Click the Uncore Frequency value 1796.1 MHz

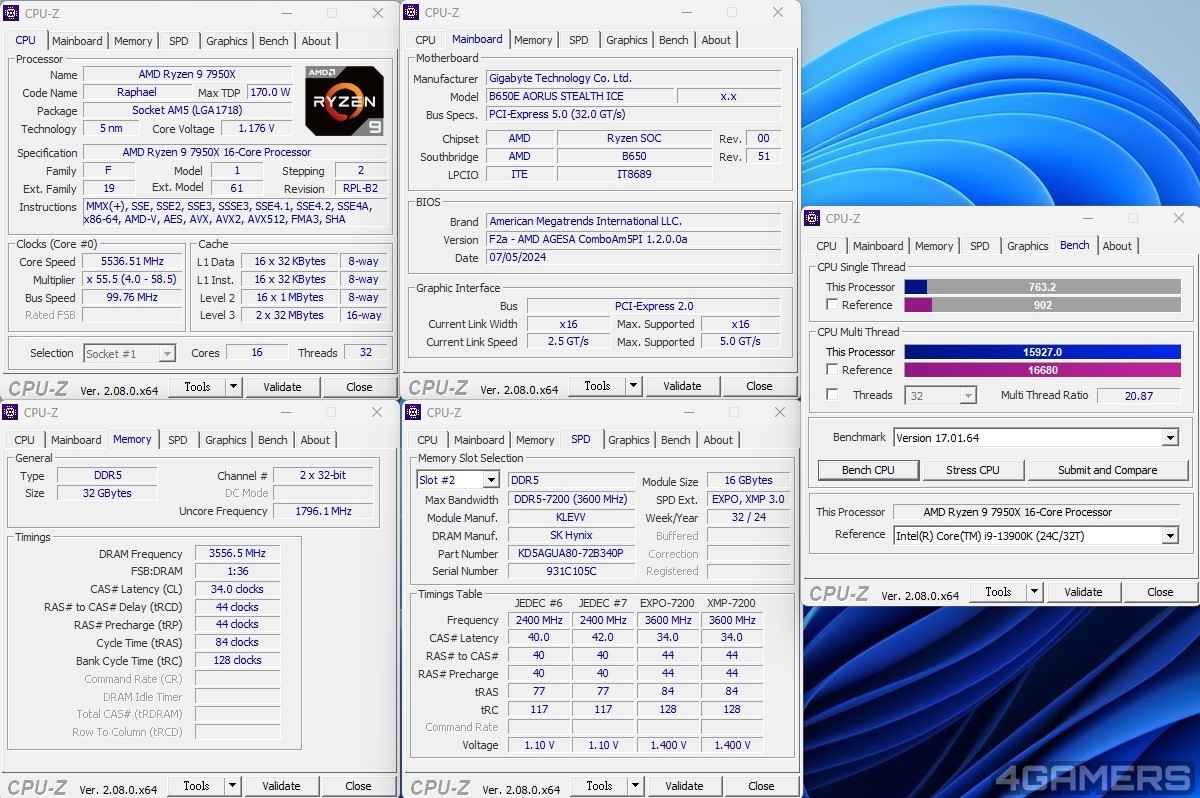click(x=322, y=511)
